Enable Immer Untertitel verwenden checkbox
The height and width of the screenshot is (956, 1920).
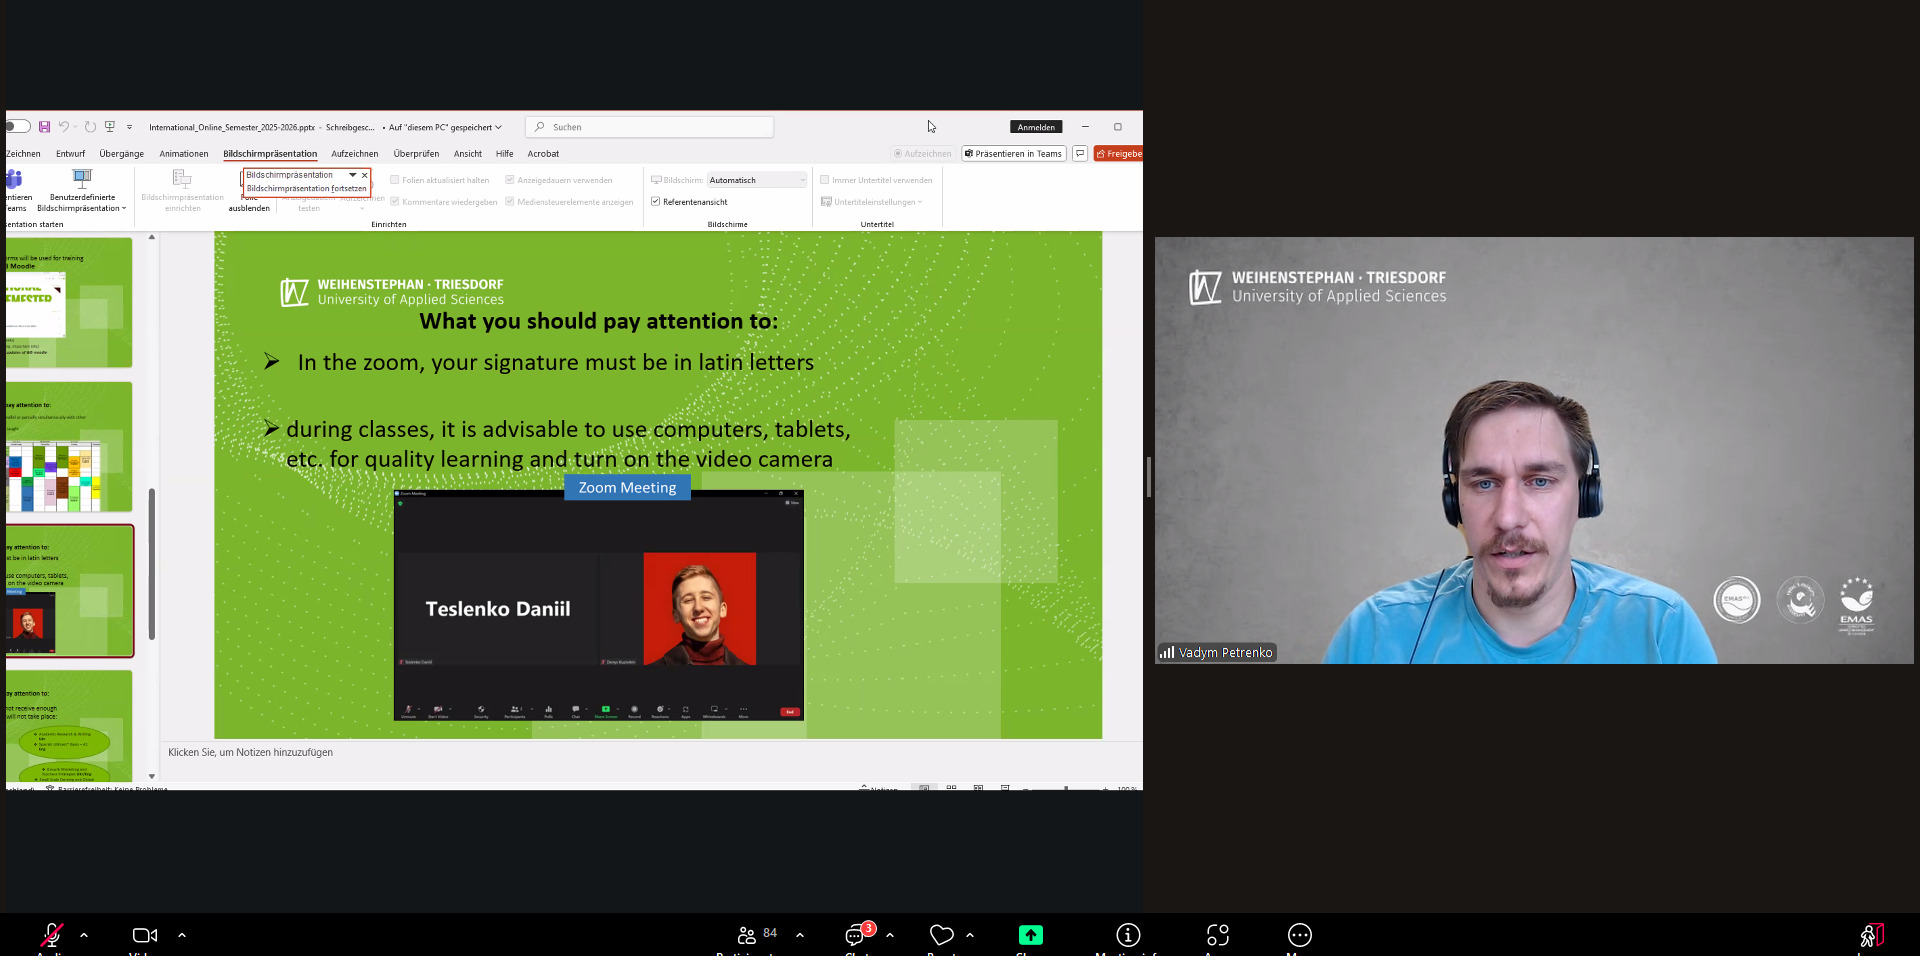[x=825, y=180]
